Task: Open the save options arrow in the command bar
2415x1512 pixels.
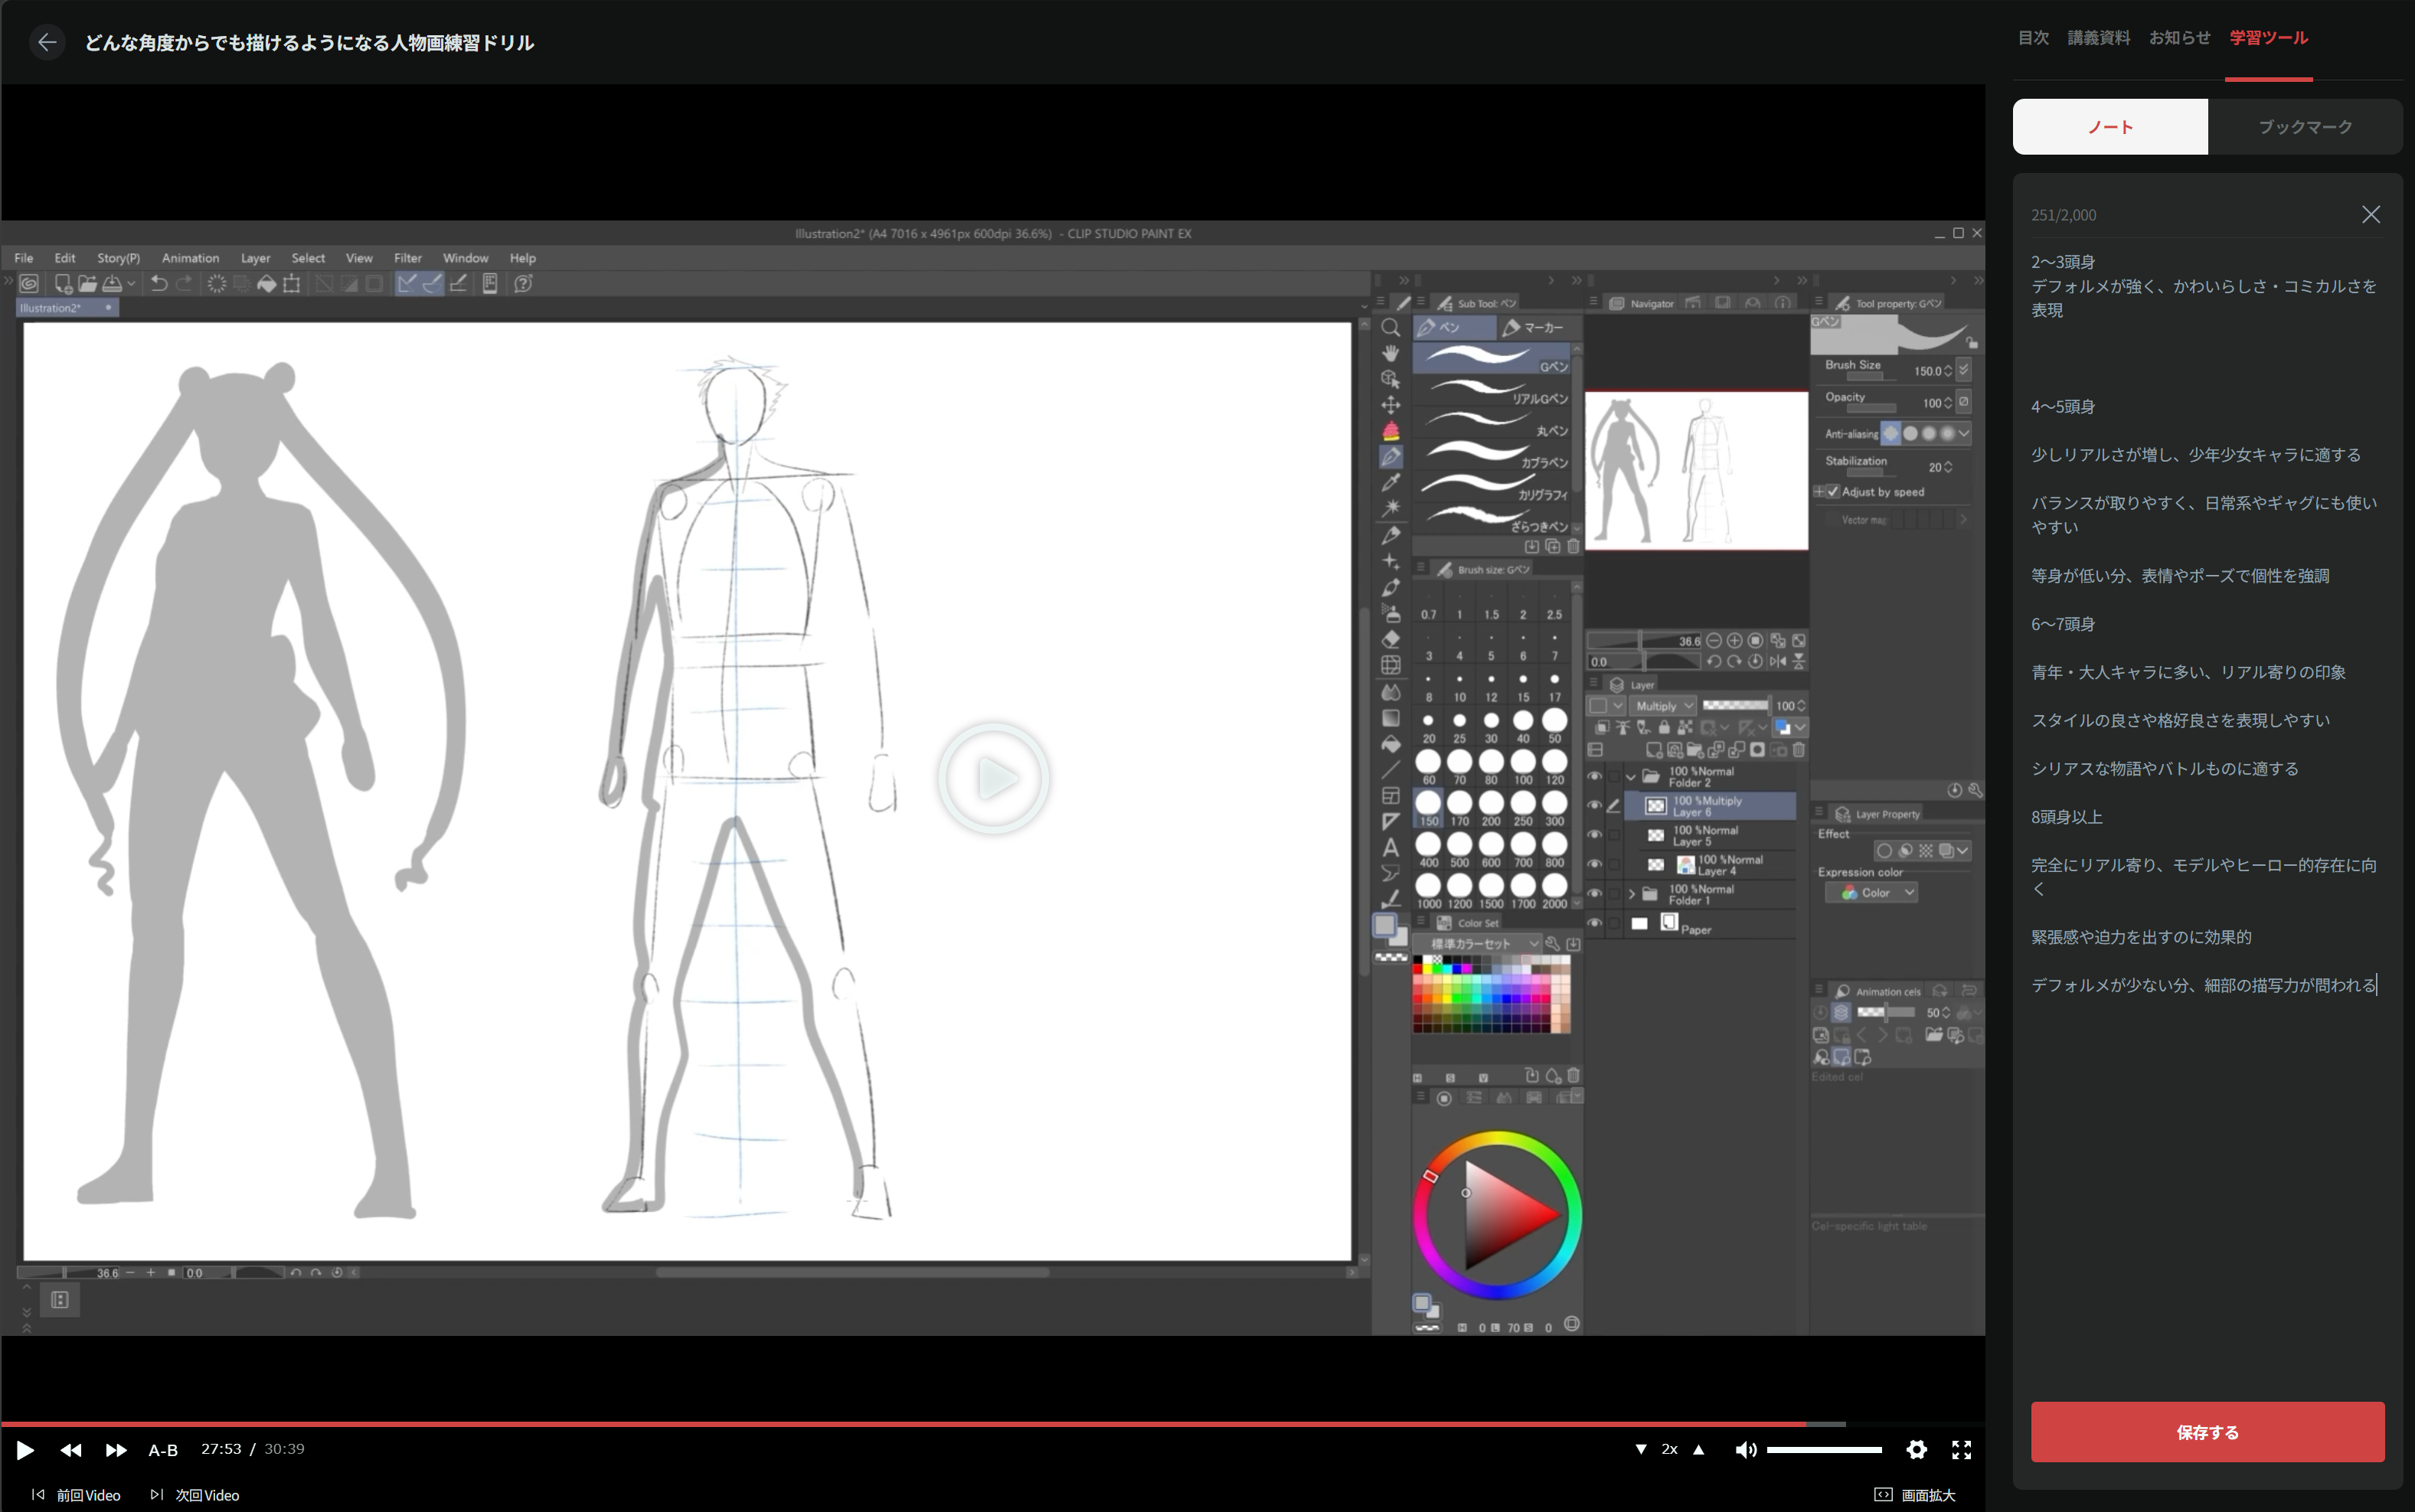Action: 131,284
